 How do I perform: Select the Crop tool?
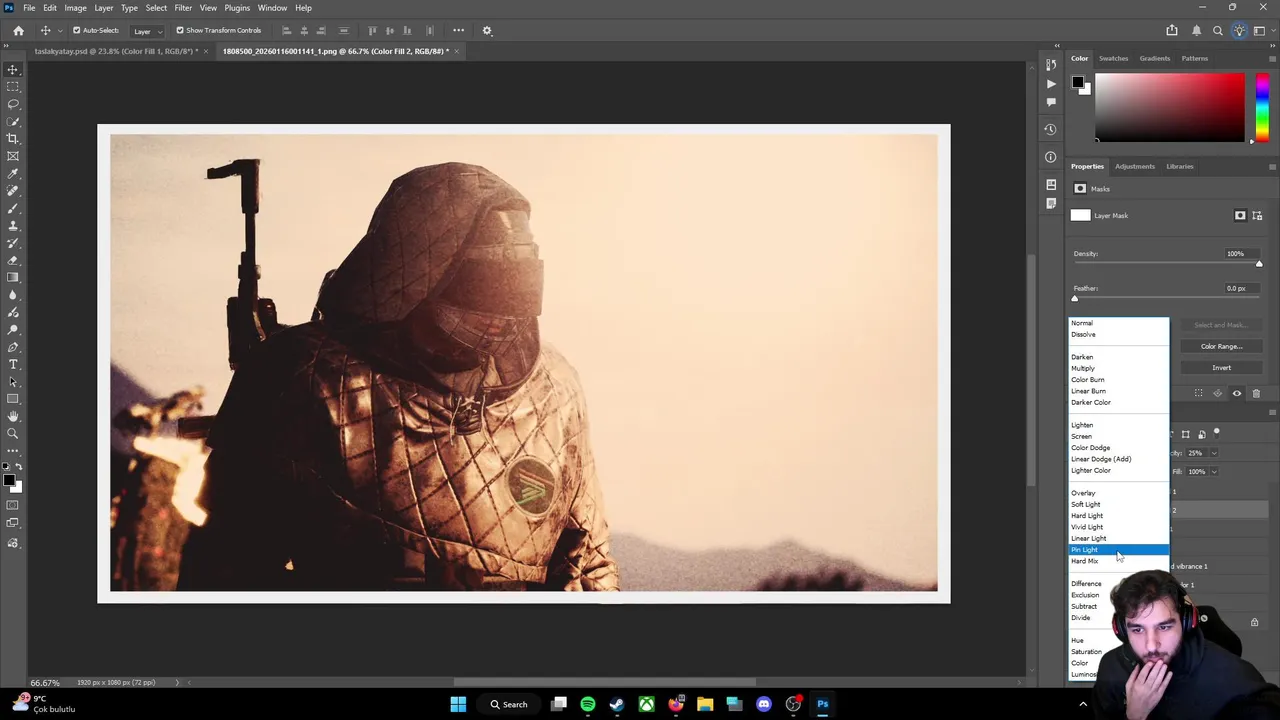click(x=13, y=139)
